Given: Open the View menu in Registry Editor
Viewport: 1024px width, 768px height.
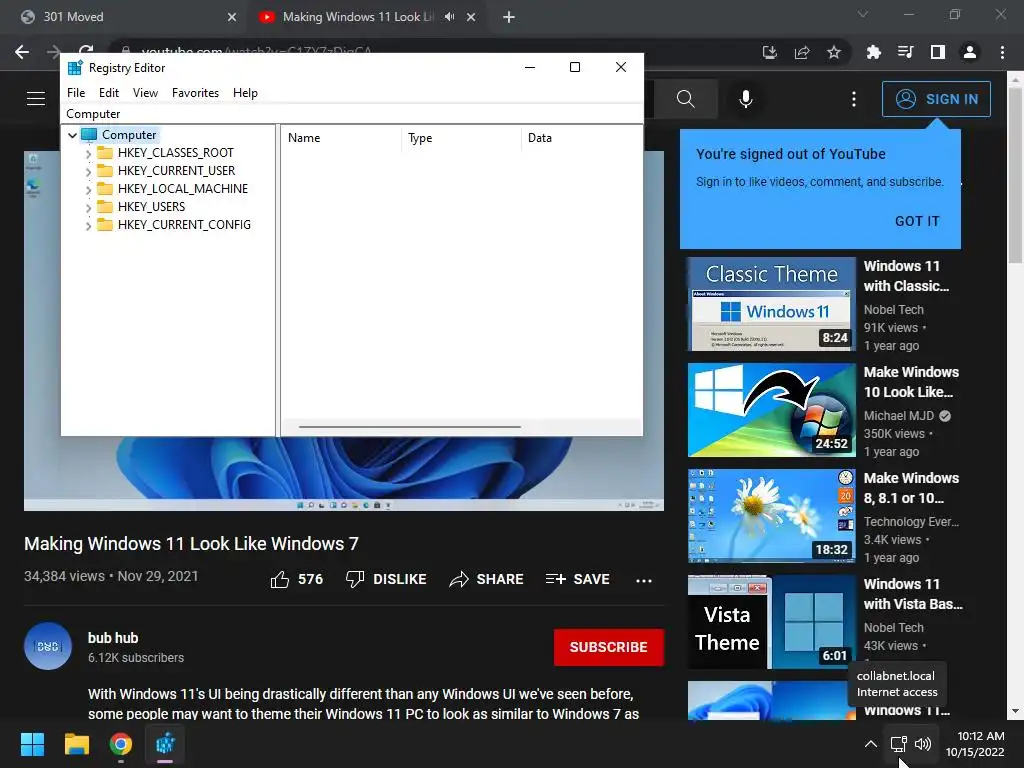Looking at the screenshot, I should tap(145, 93).
